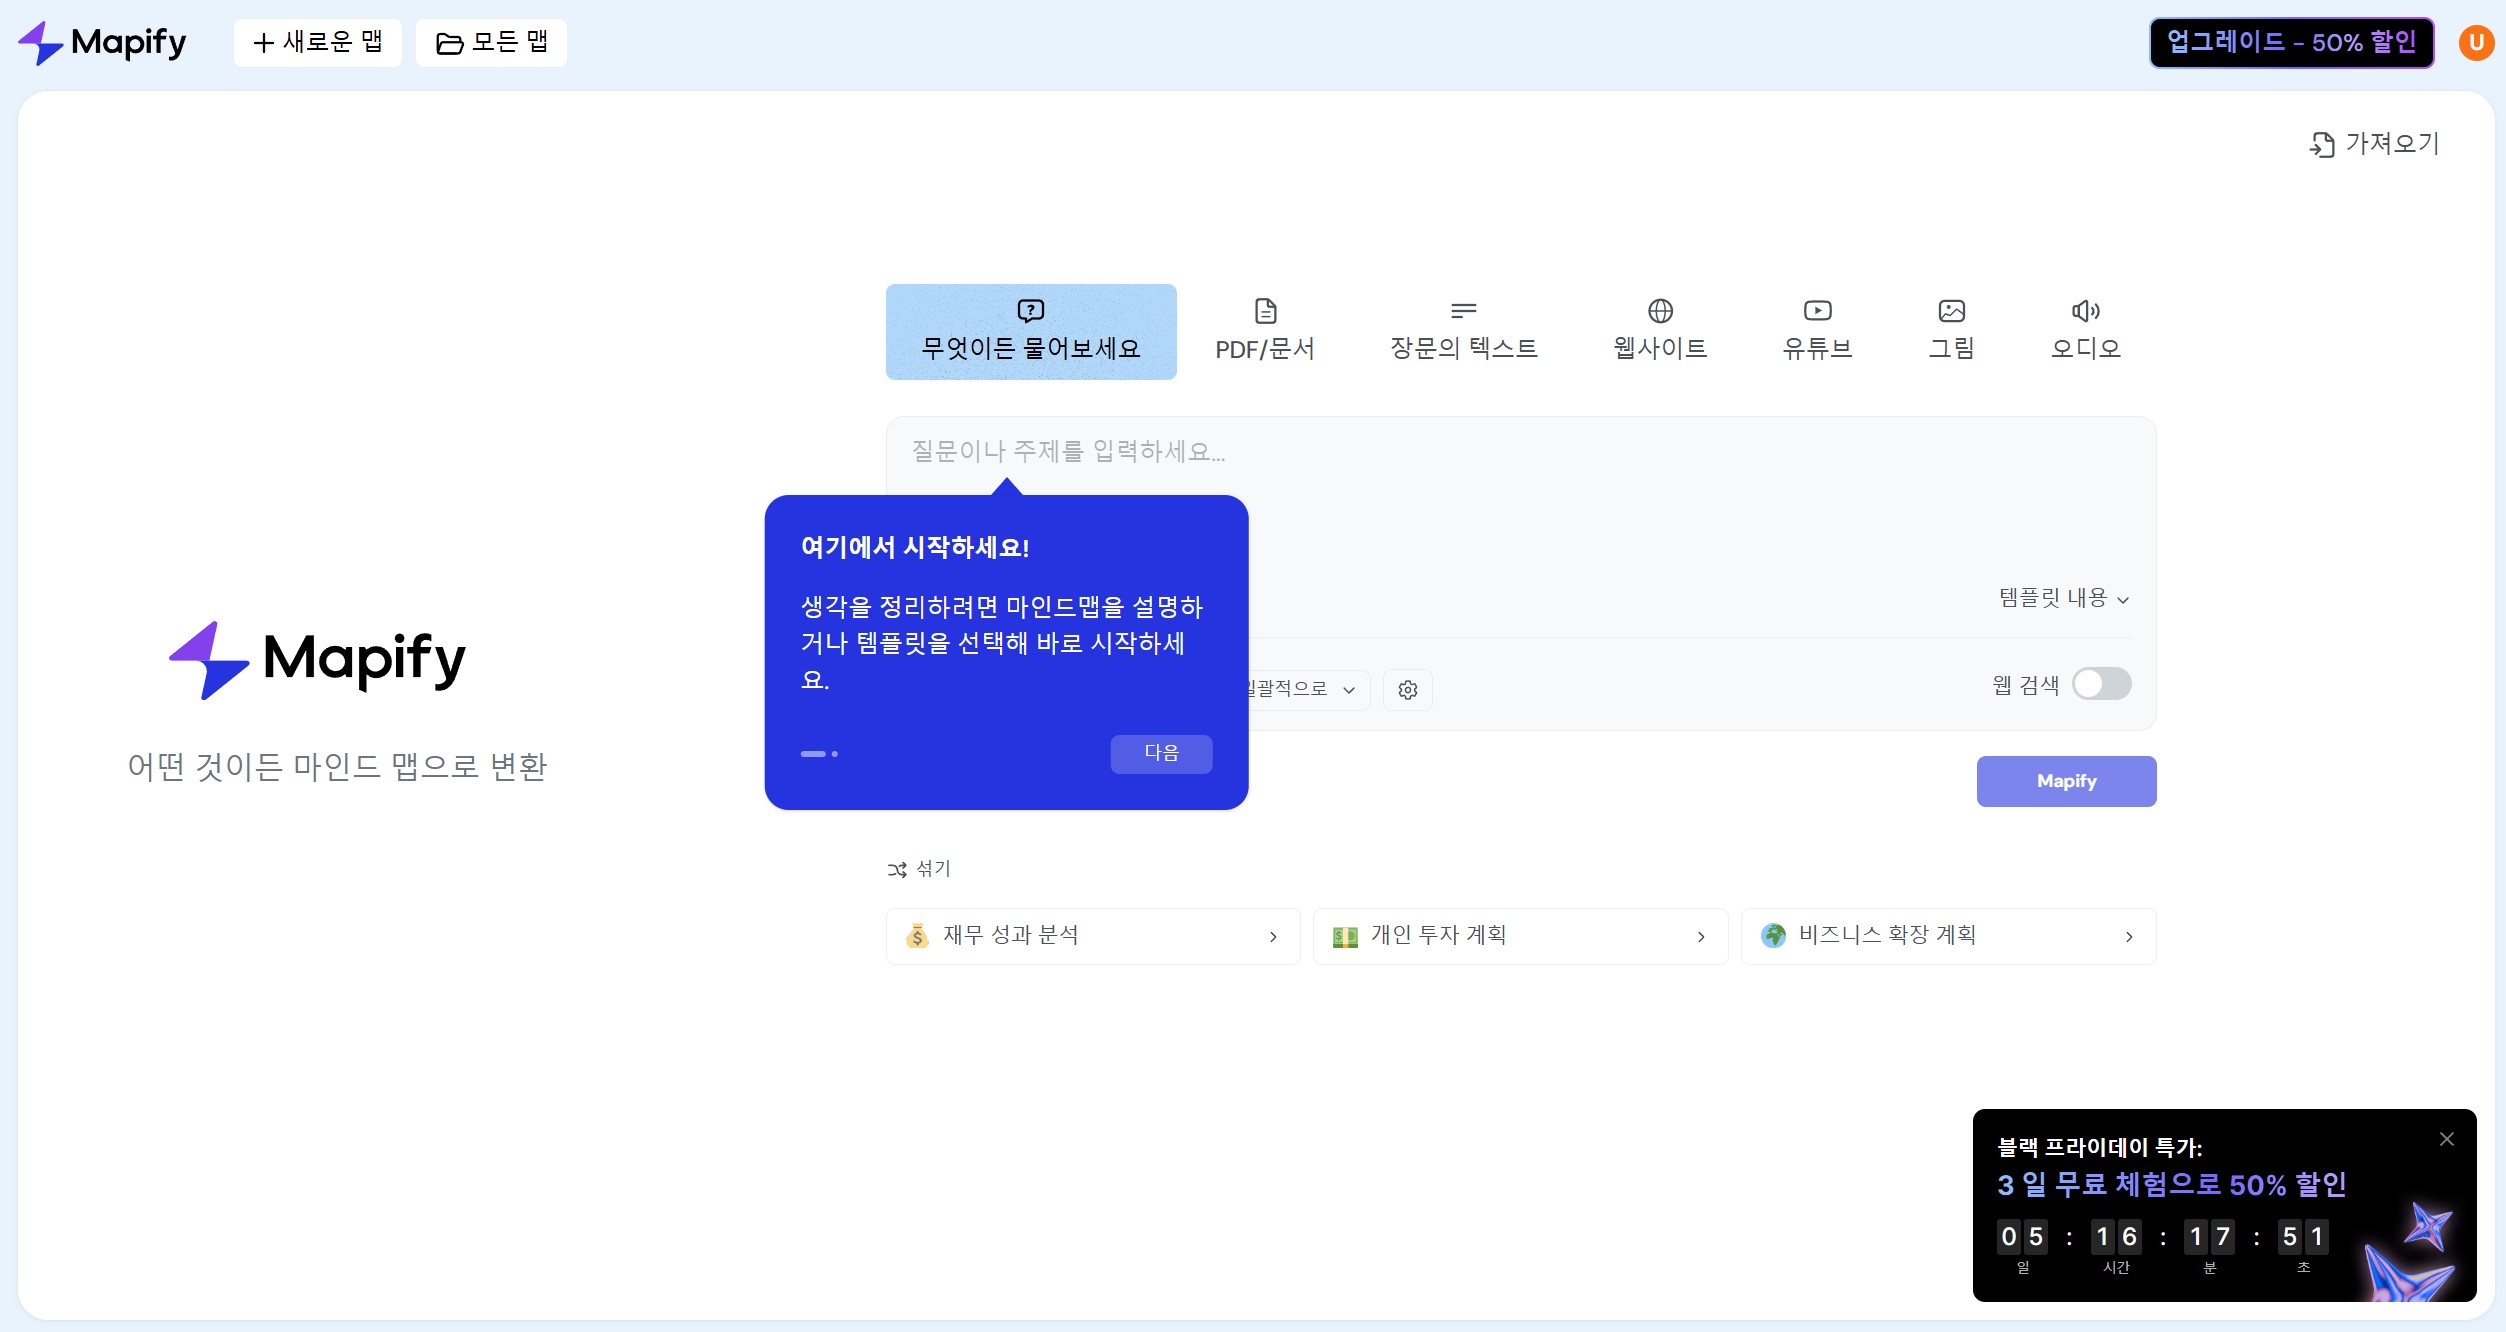Toggle the 웹 검색 switch
The width and height of the screenshot is (2506, 1332).
[x=2101, y=685]
